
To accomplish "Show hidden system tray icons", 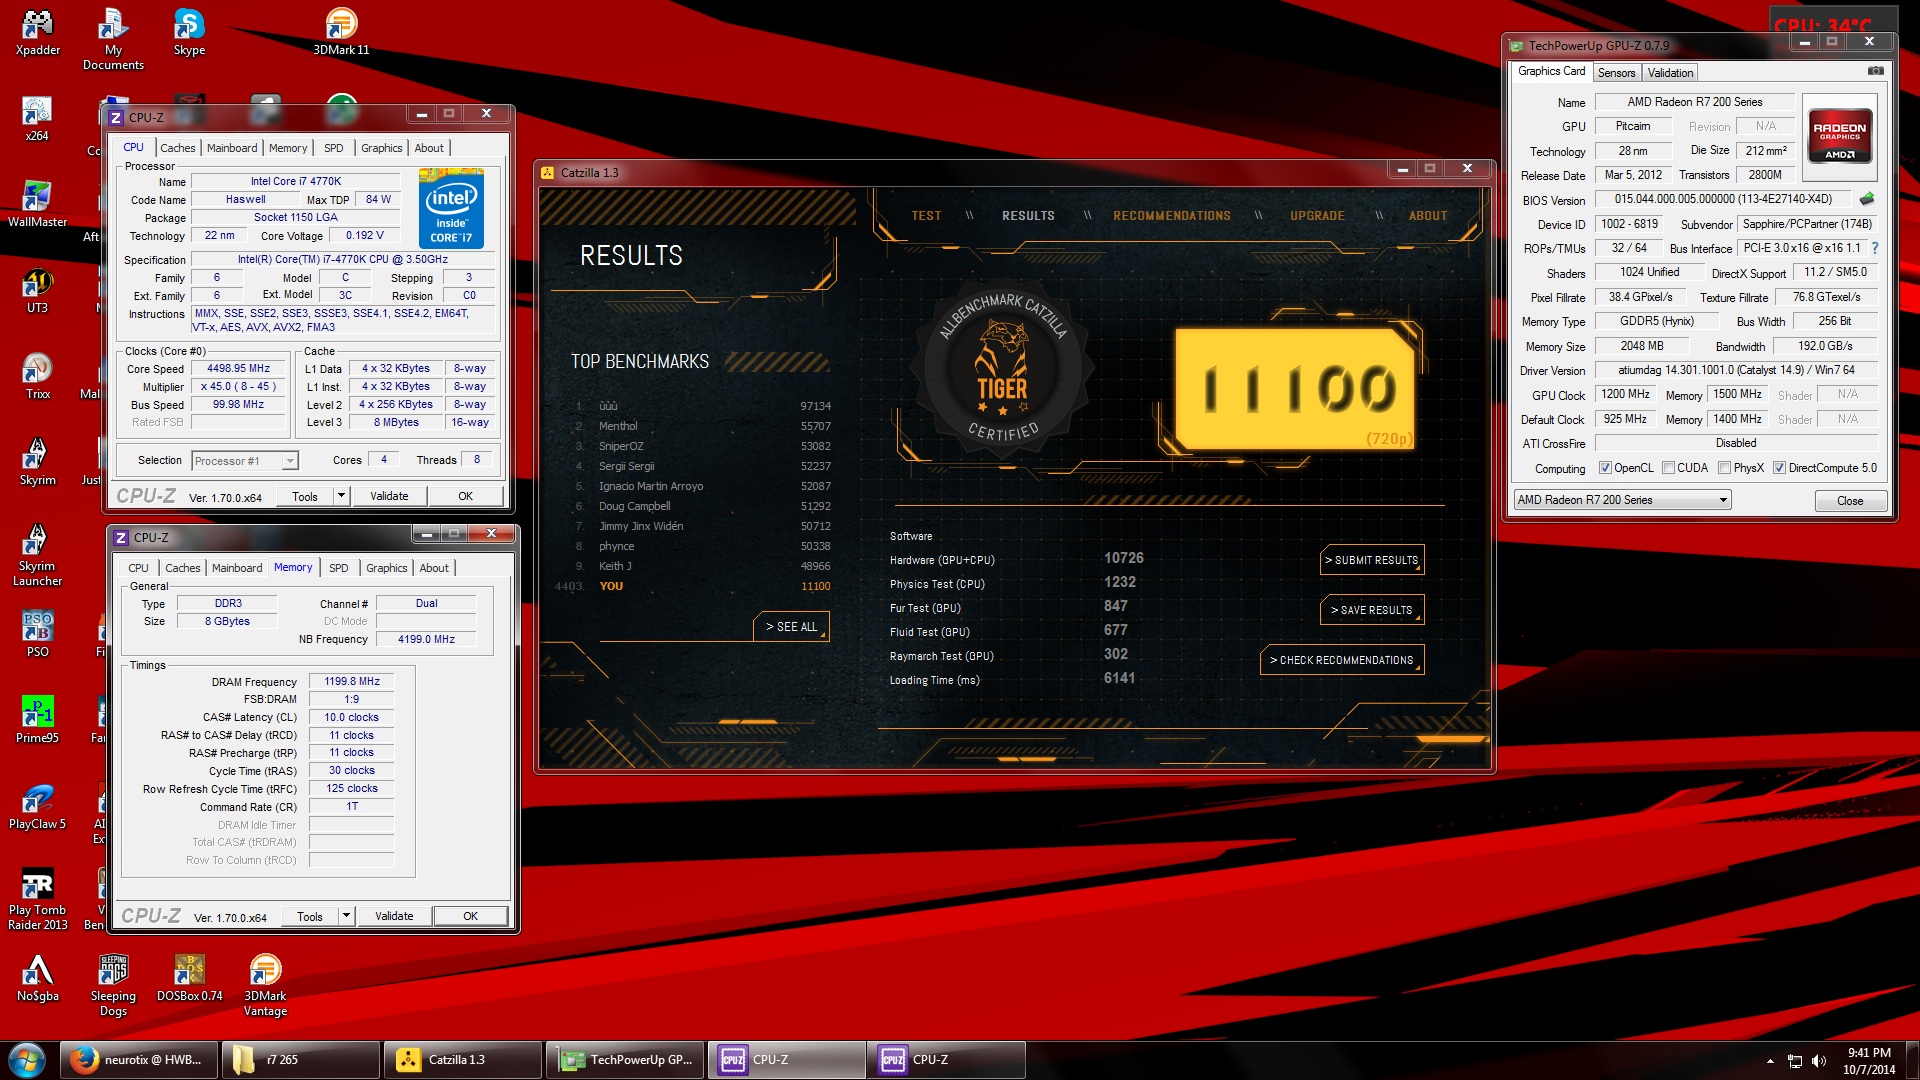I will tap(1770, 1061).
